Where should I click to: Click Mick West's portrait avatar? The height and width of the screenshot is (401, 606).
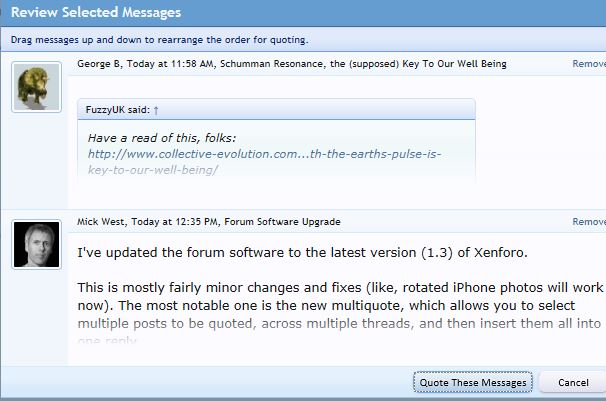point(37,244)
